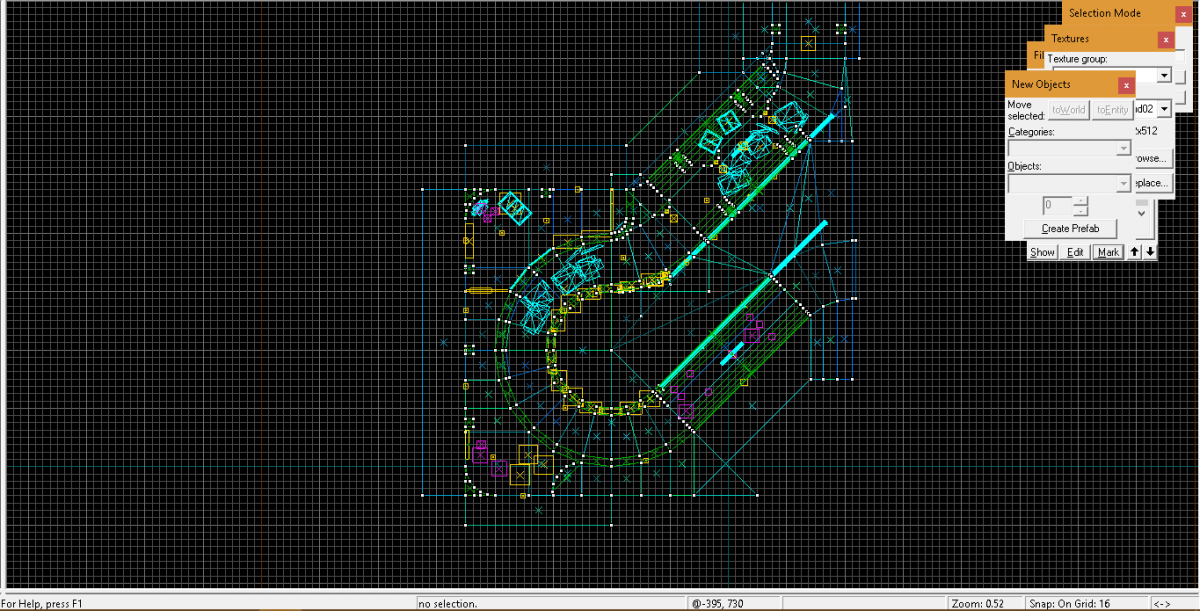This screenshot has height=611, width=1200.
Task: Close the New Objects panel
Action: click(x=1126, y=85)
